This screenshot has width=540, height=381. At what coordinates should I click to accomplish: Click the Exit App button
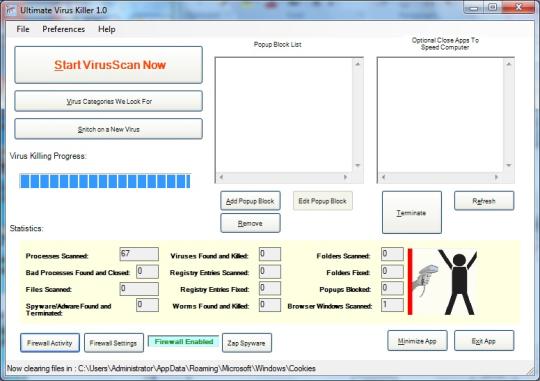pos(484,341)
